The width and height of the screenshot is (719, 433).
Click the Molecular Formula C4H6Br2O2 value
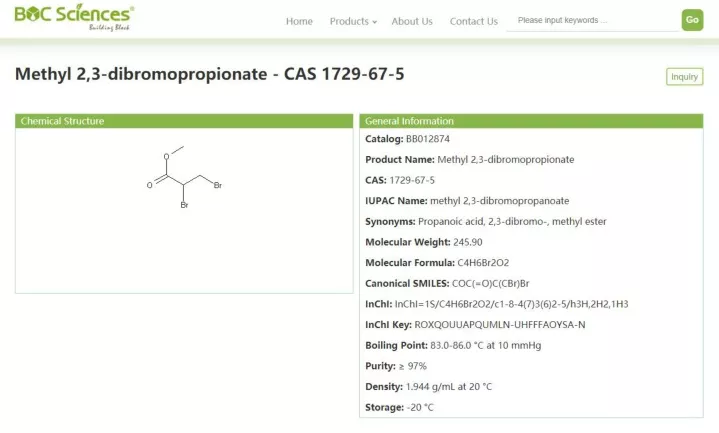pyautogui.click(x=483, y=263)
